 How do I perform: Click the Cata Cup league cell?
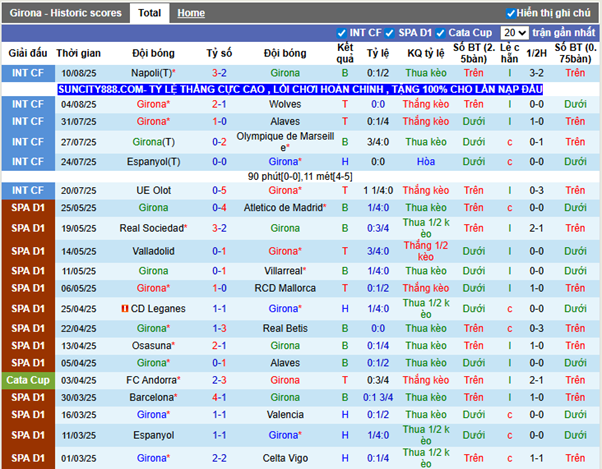point(28,380)
